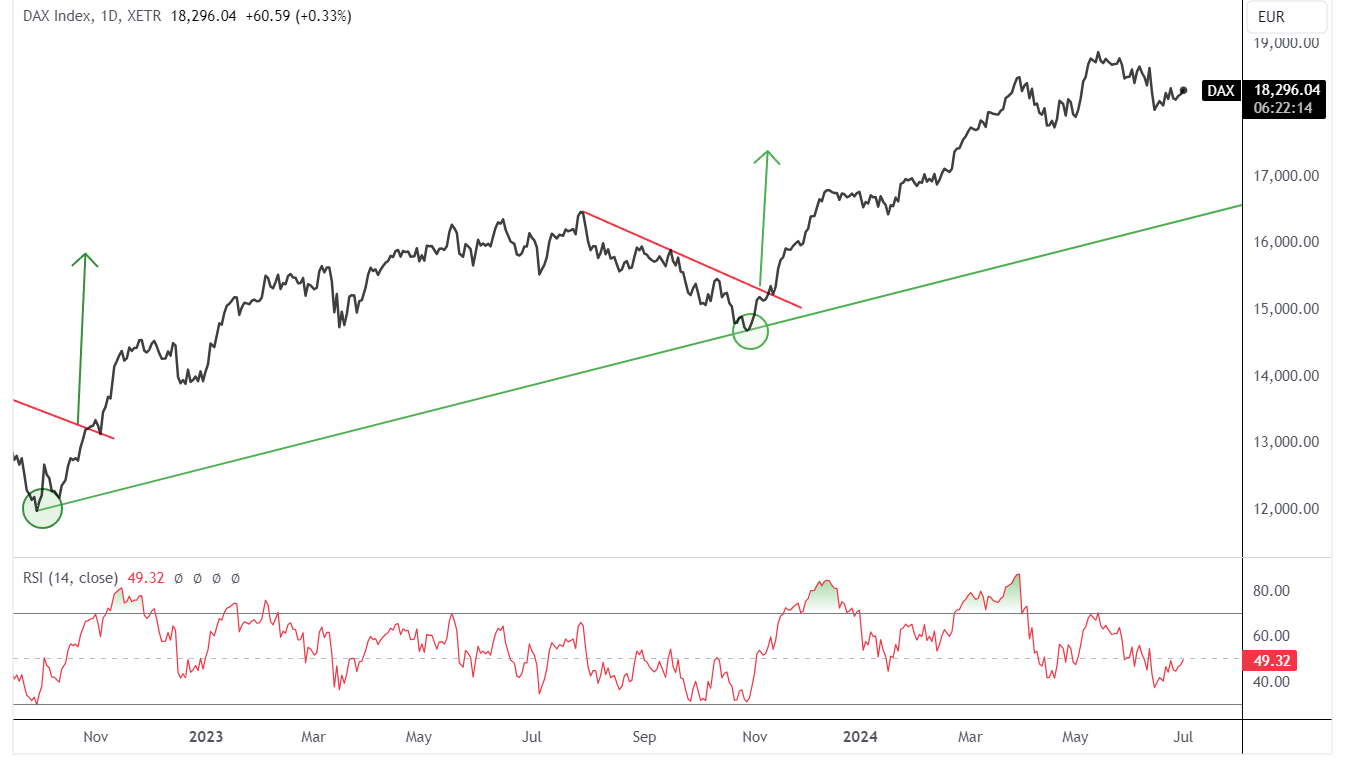This screenshot has height=761, width=1345.
Task: Select the 12,000.00 price axis label
Action: click(x=1285, y=509)
